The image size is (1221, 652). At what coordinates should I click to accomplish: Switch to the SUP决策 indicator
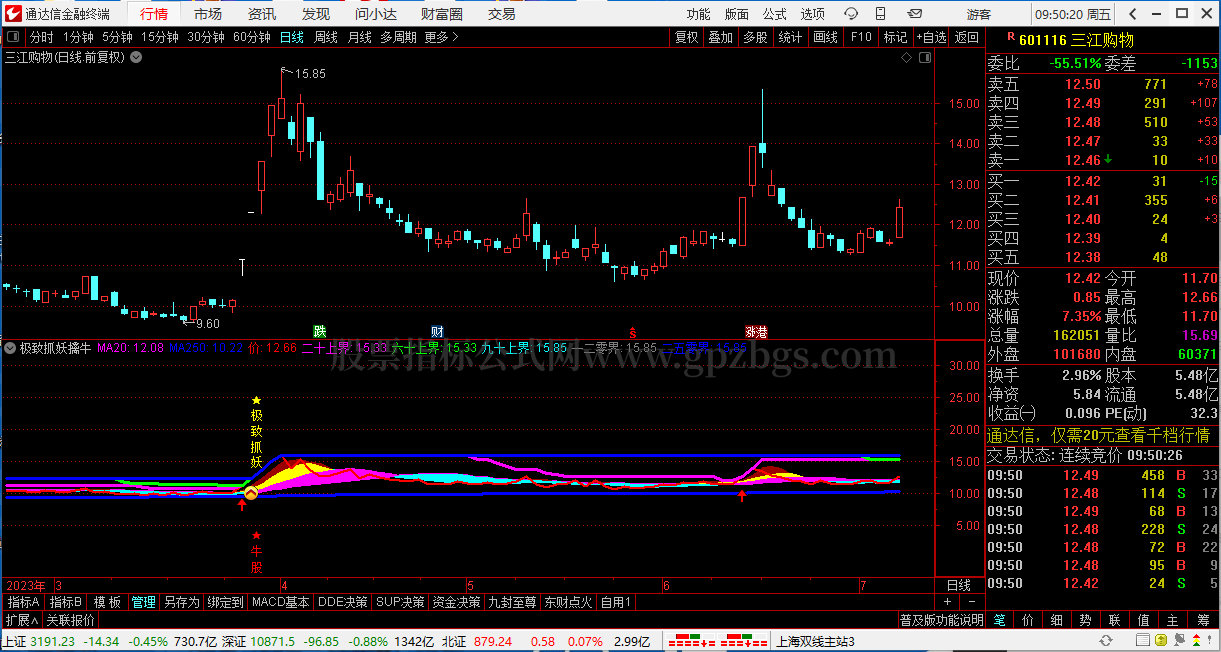click(400, 602)
